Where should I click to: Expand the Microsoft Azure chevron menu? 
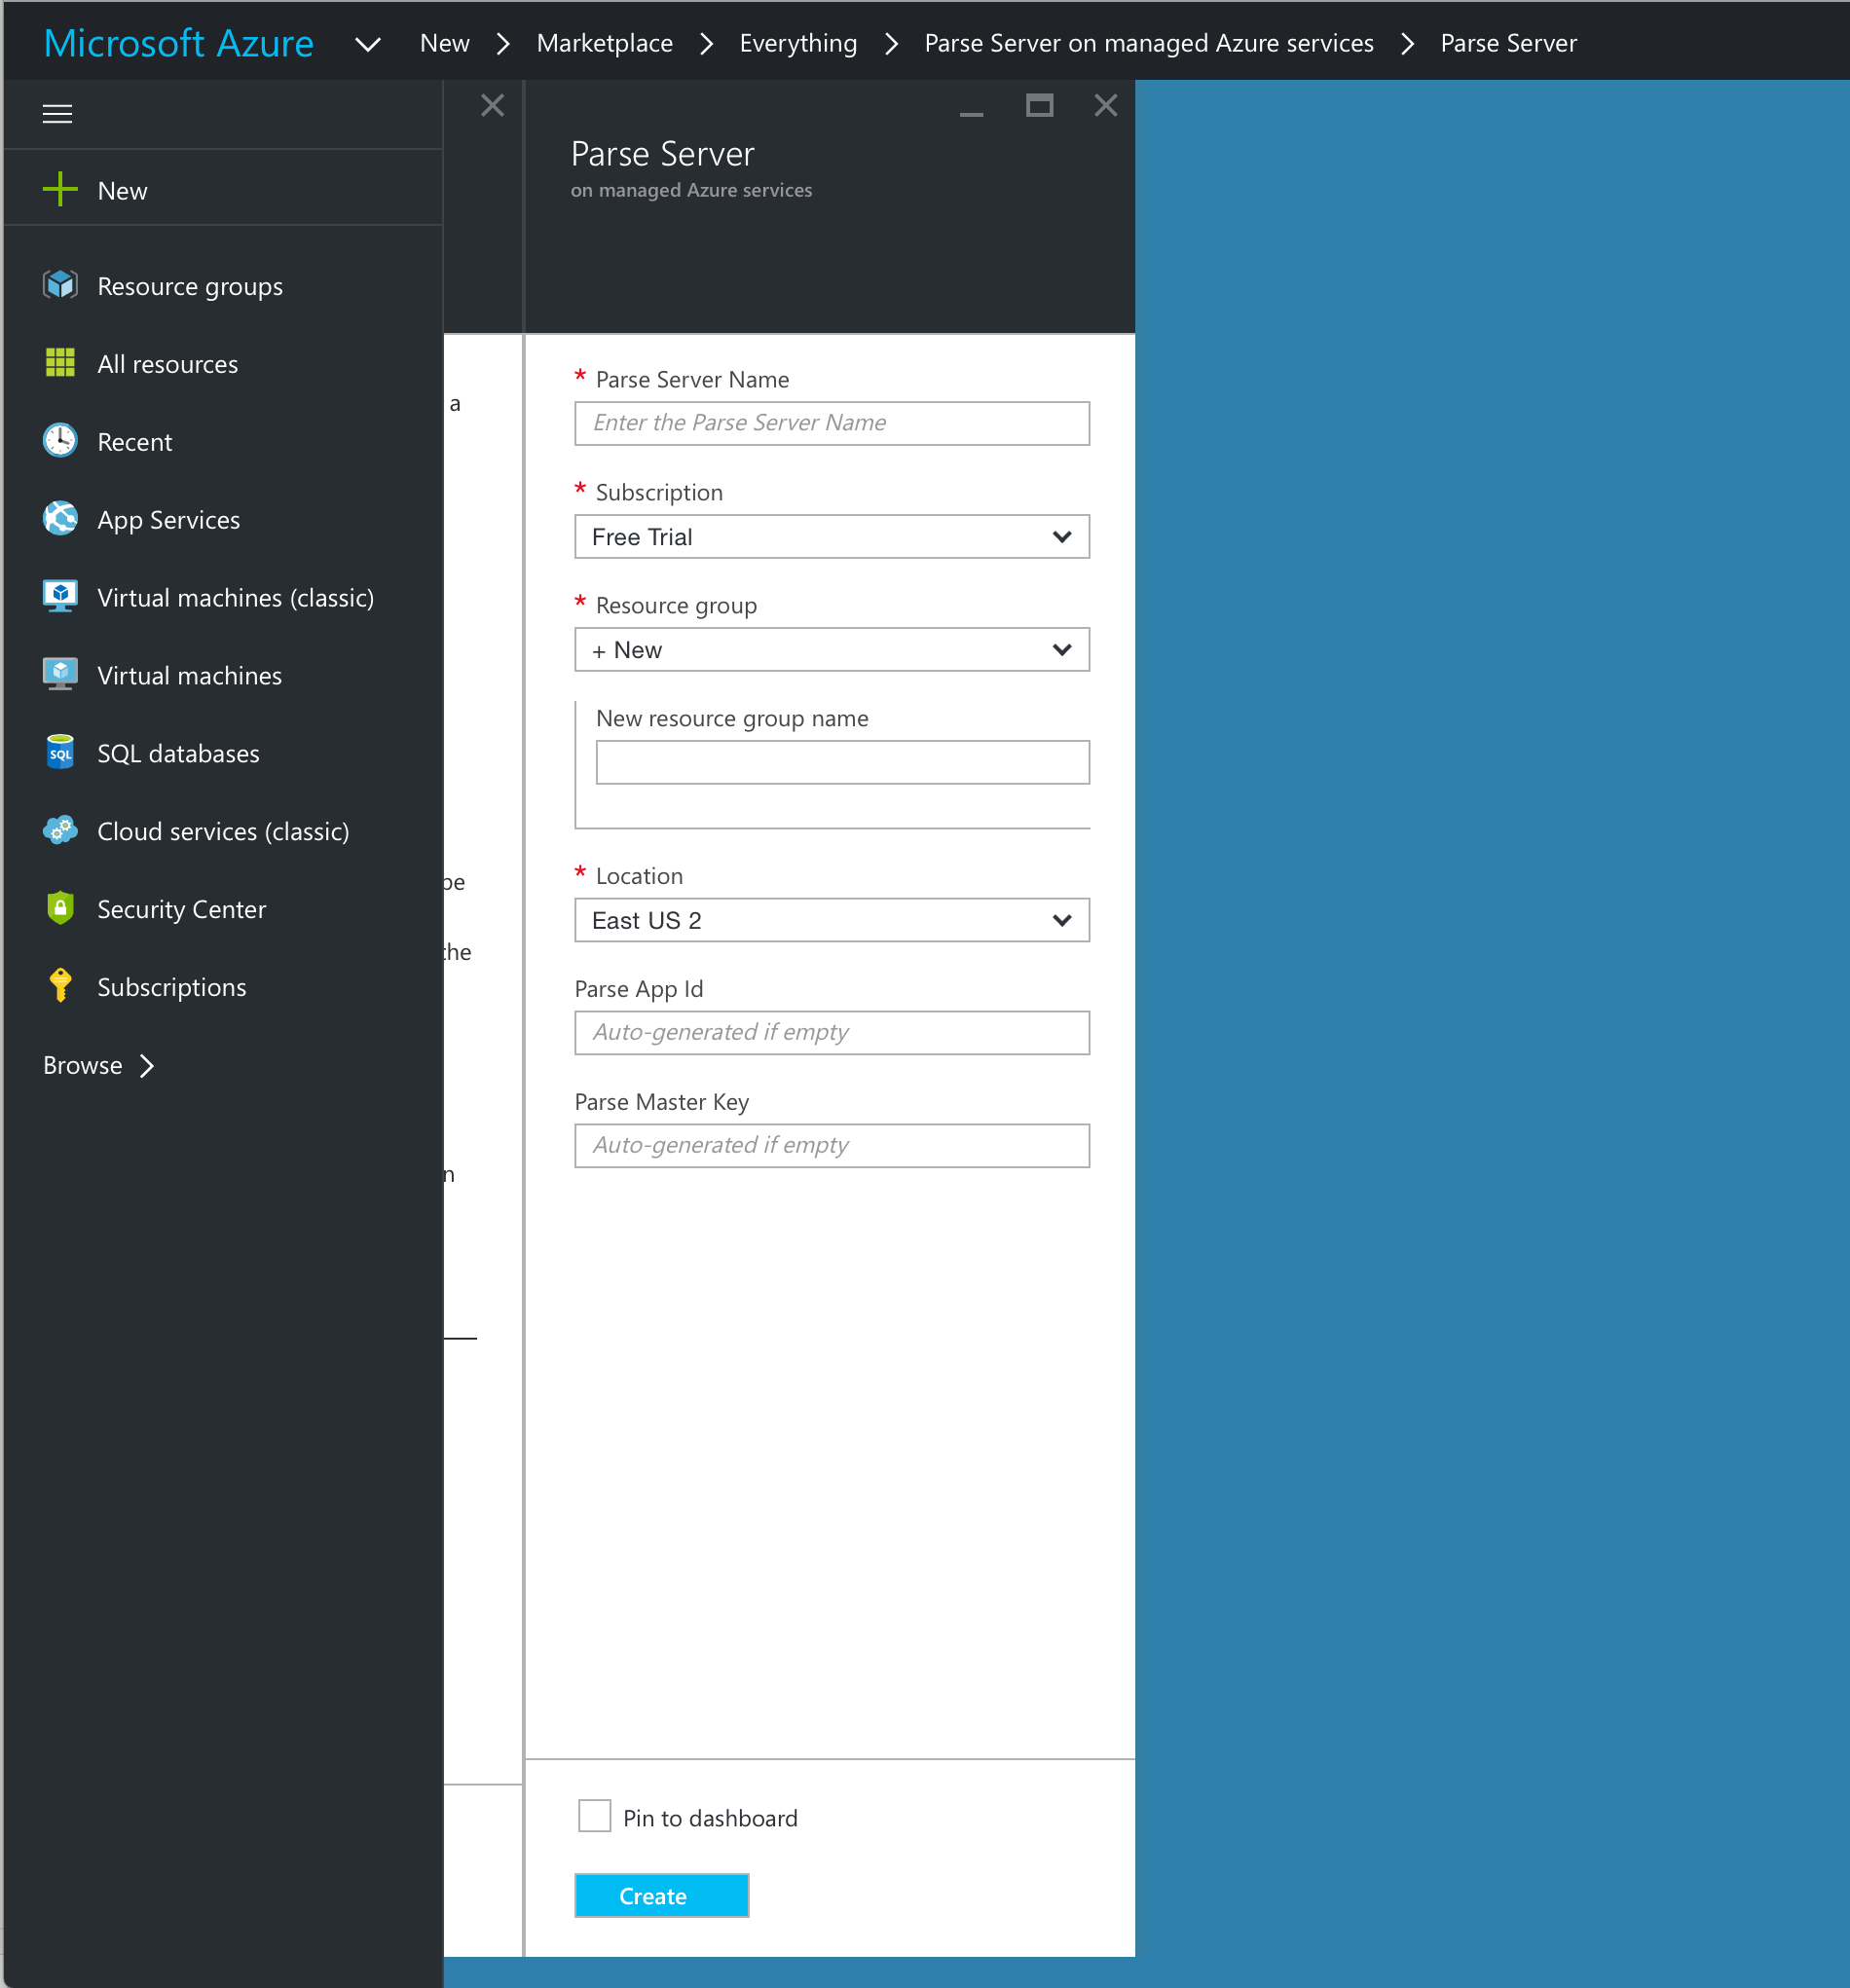click(368, 44)
